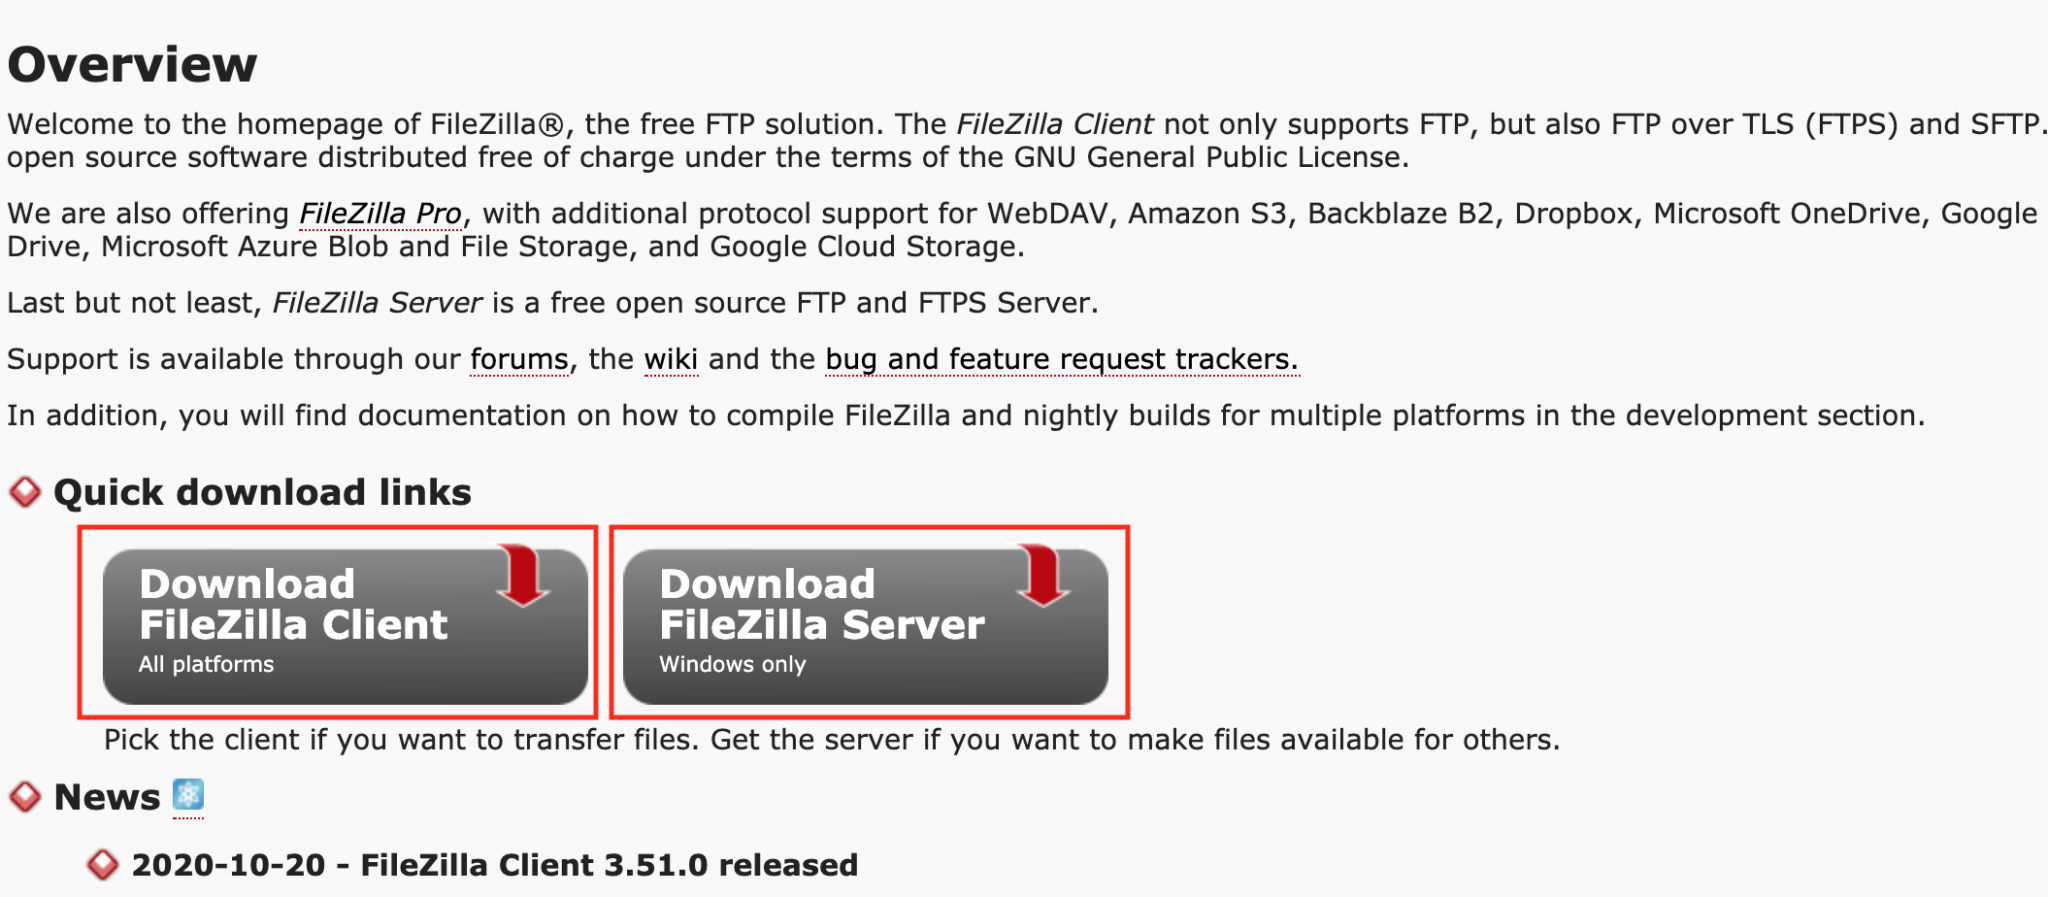
Task: Open the wiki link
Action: tap(671, 359)
